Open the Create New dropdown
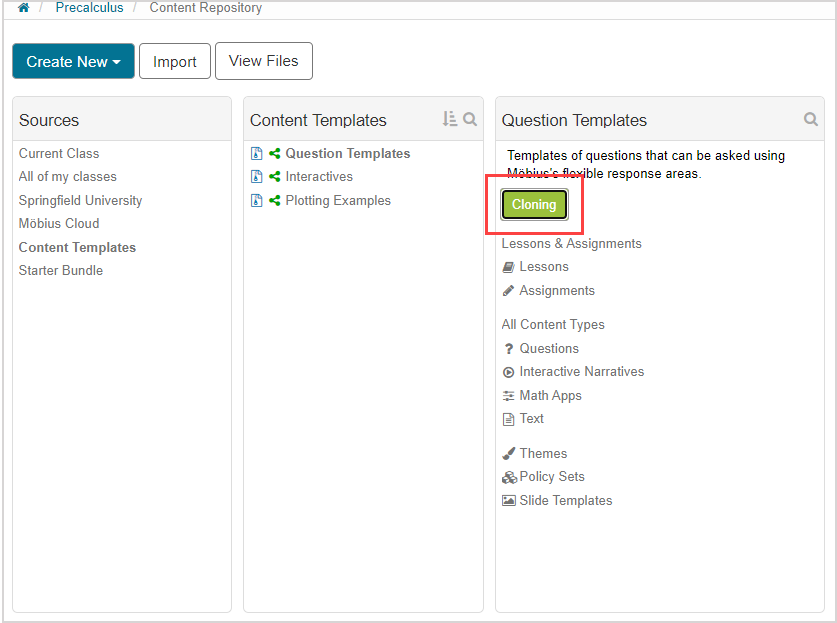The image size is (837, 623). pos(73,61)
